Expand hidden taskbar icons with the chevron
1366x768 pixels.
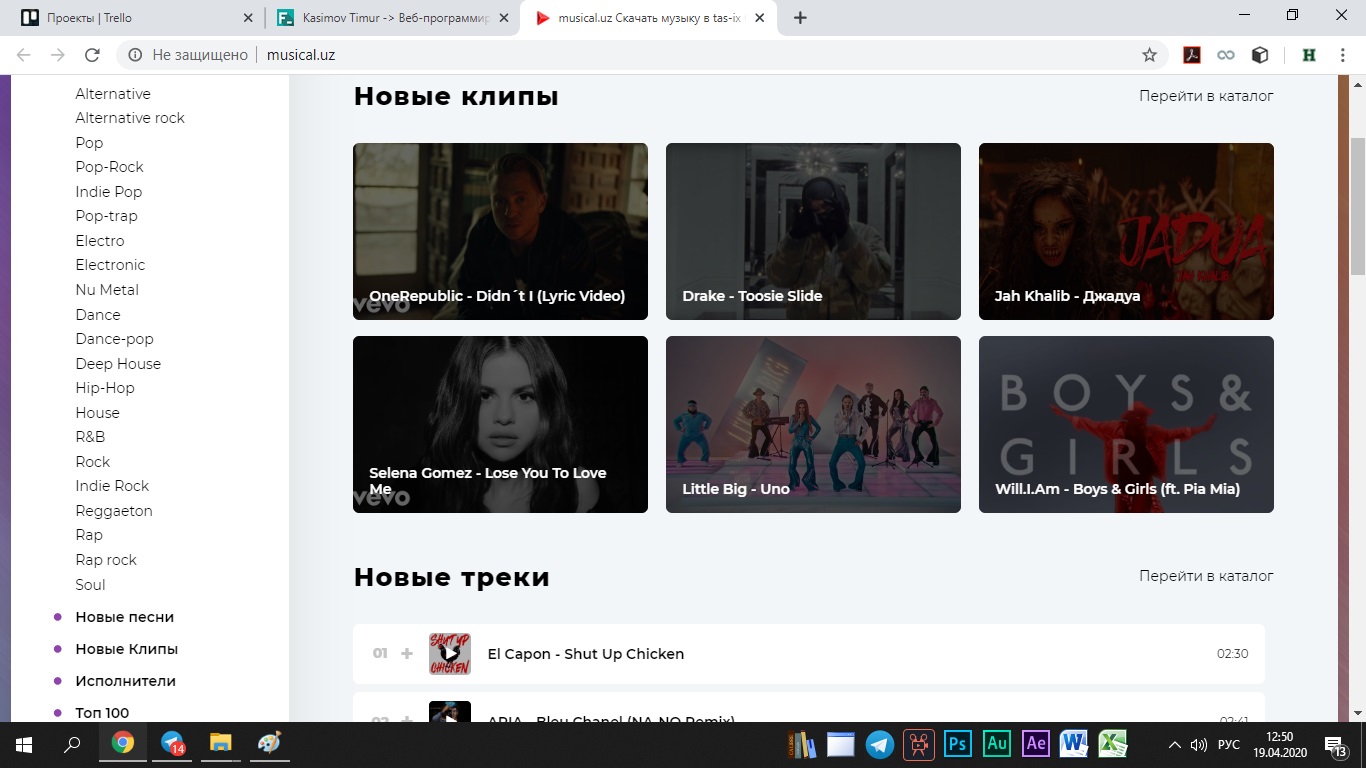click(1176, 744)
